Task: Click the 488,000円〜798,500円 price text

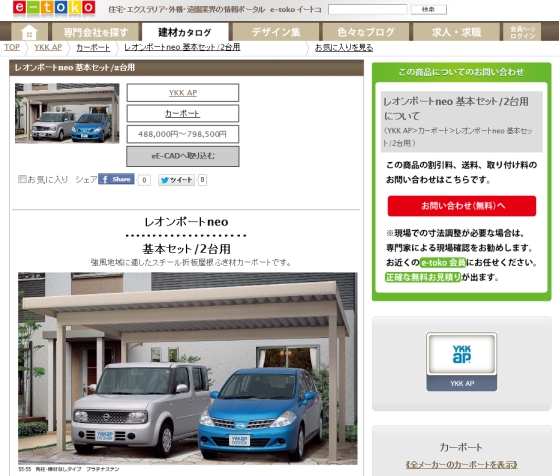Action: (x=182, y=134)
